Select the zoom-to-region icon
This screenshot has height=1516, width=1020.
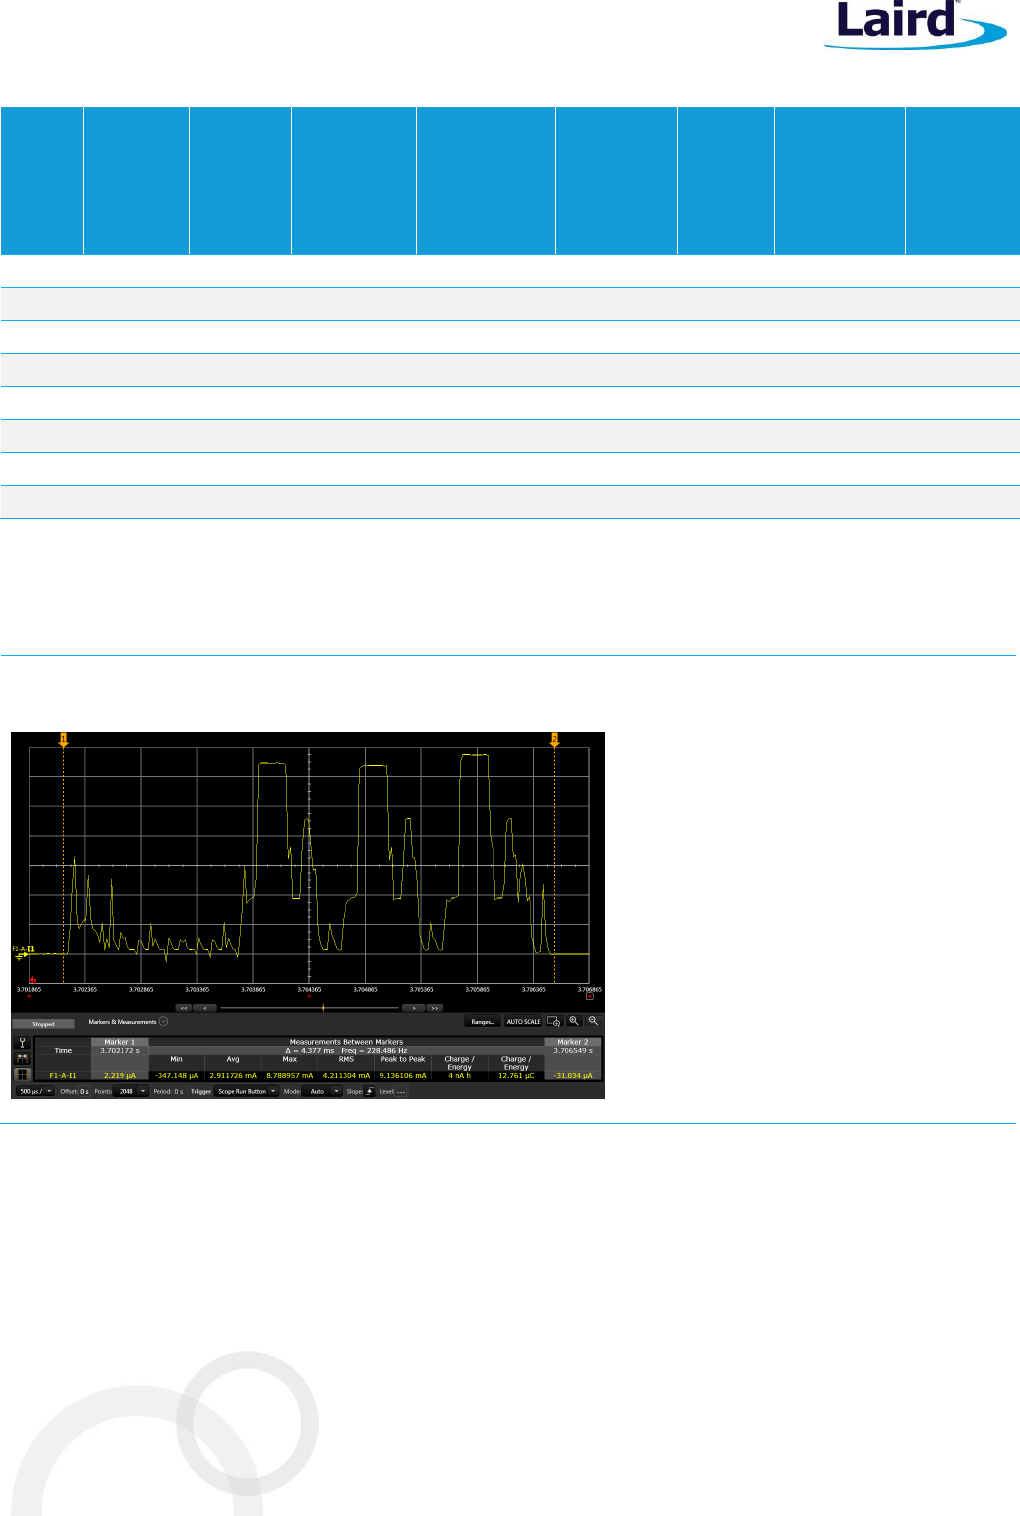click(x=554, y=1021)
